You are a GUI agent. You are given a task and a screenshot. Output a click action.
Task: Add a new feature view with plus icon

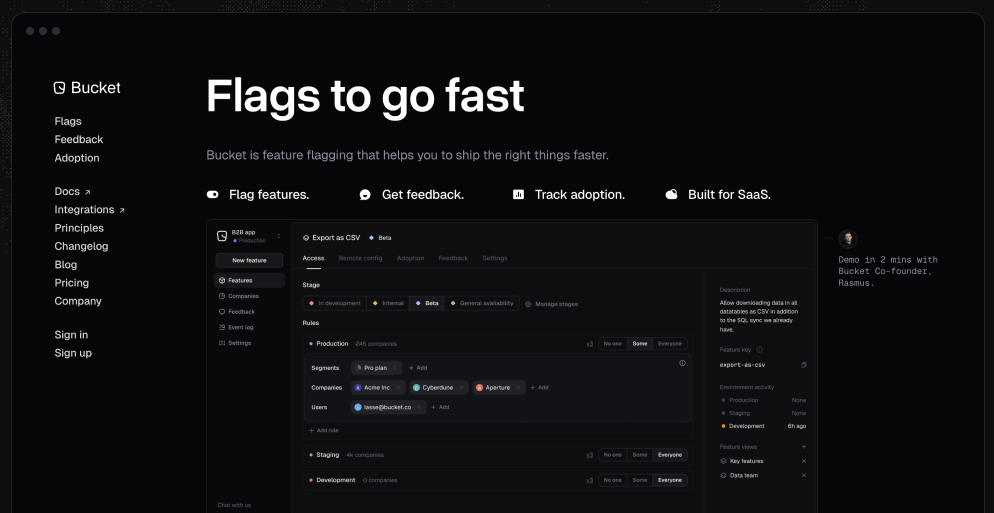click(x=803, y=447)
